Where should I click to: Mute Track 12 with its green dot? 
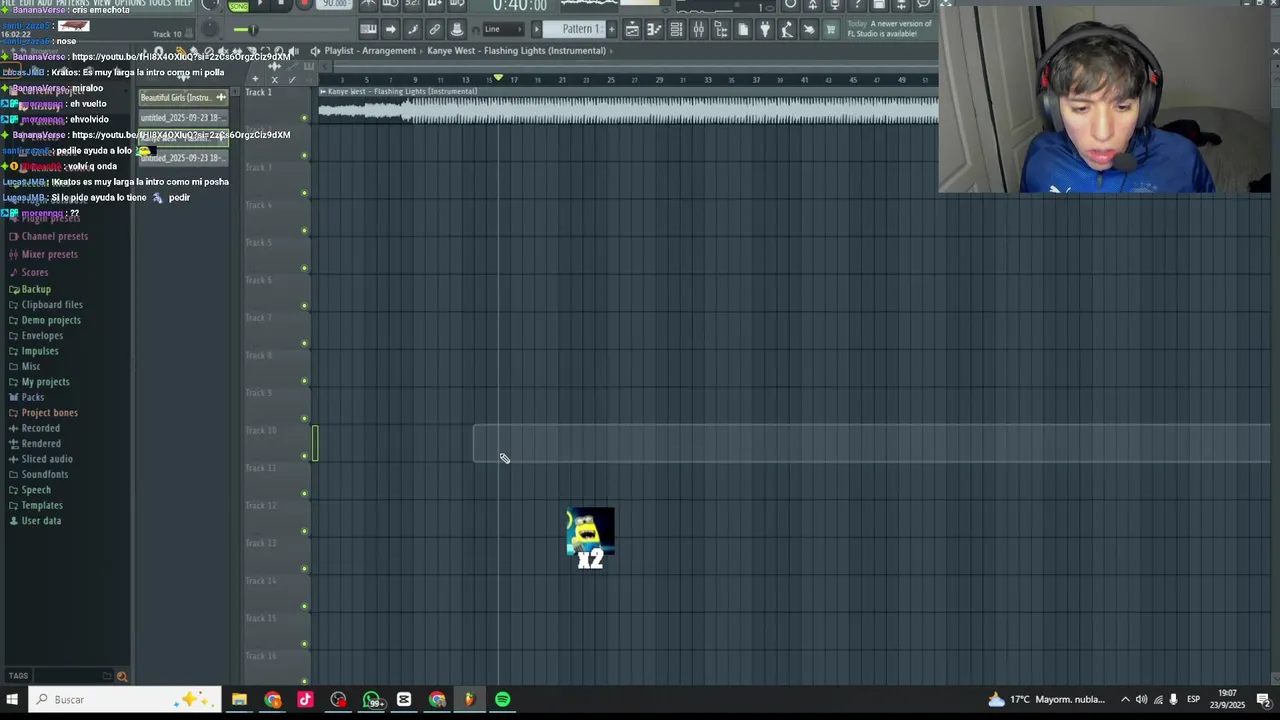point(305,532)
